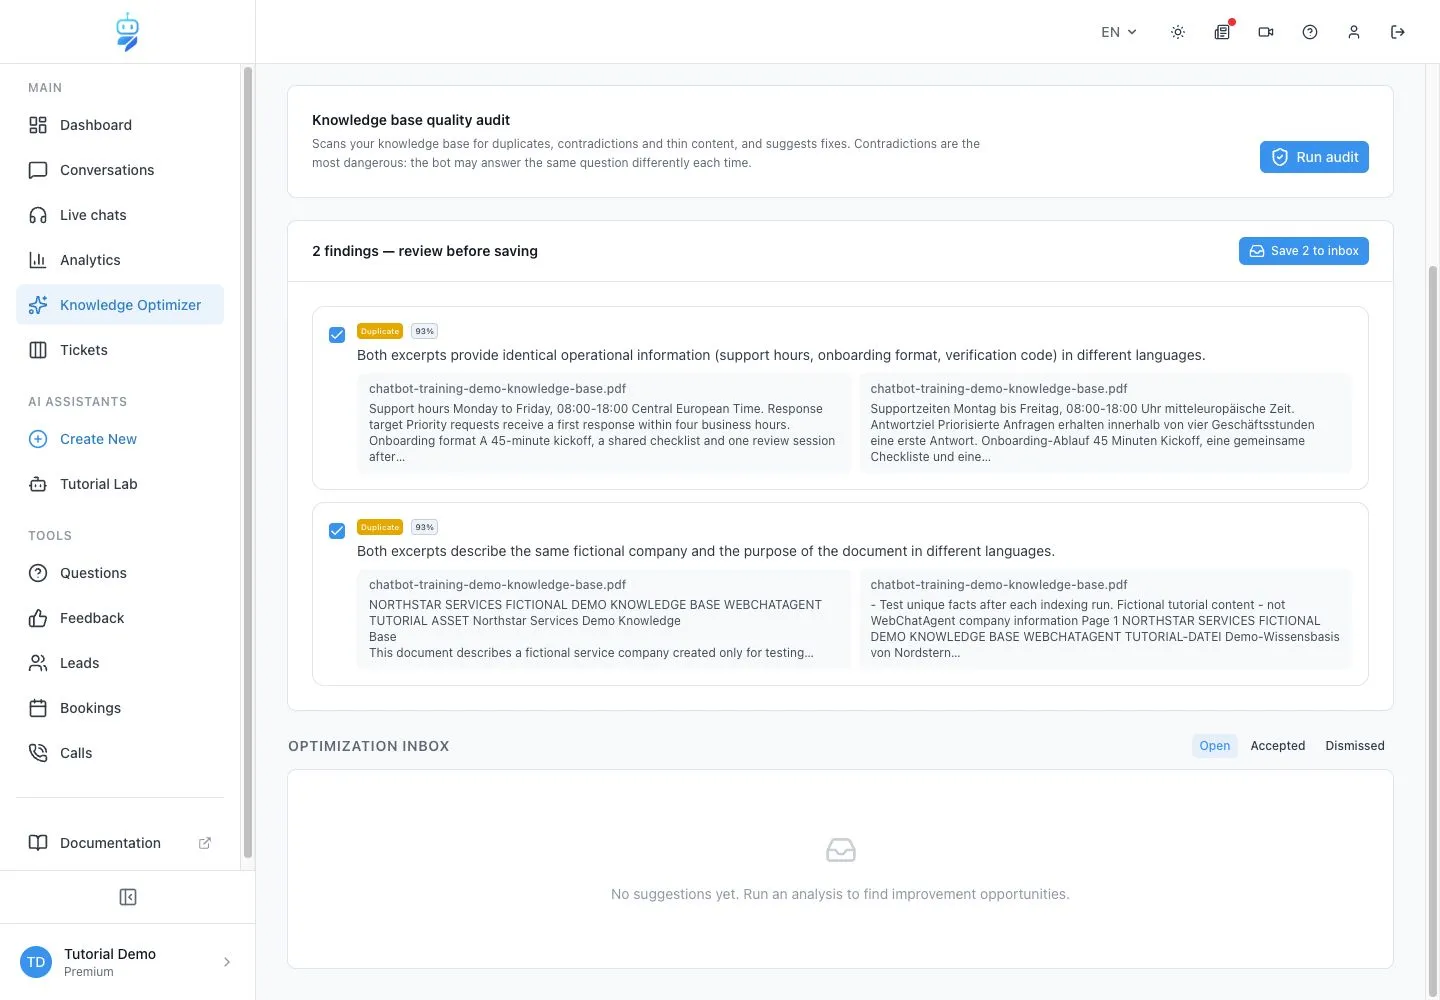Open EN language dropdown
1440x1000 pixels.
[x=1119, y=32]
